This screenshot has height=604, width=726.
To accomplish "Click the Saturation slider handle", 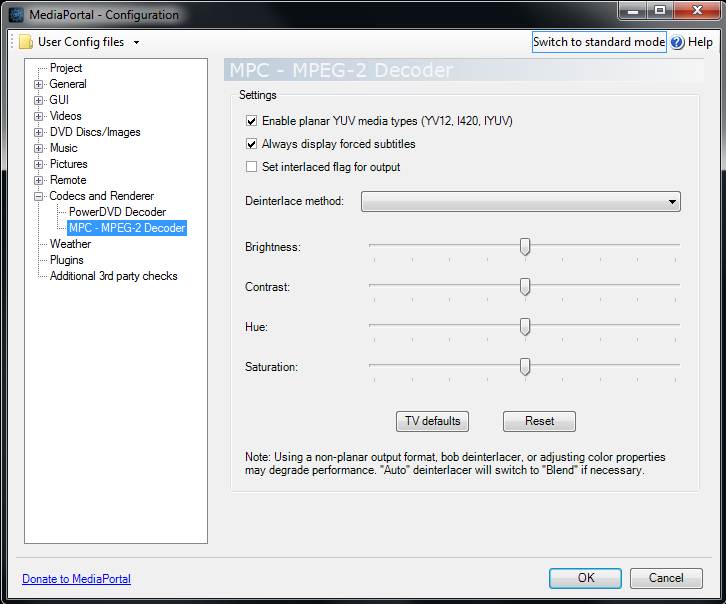I will click(525, 367).
